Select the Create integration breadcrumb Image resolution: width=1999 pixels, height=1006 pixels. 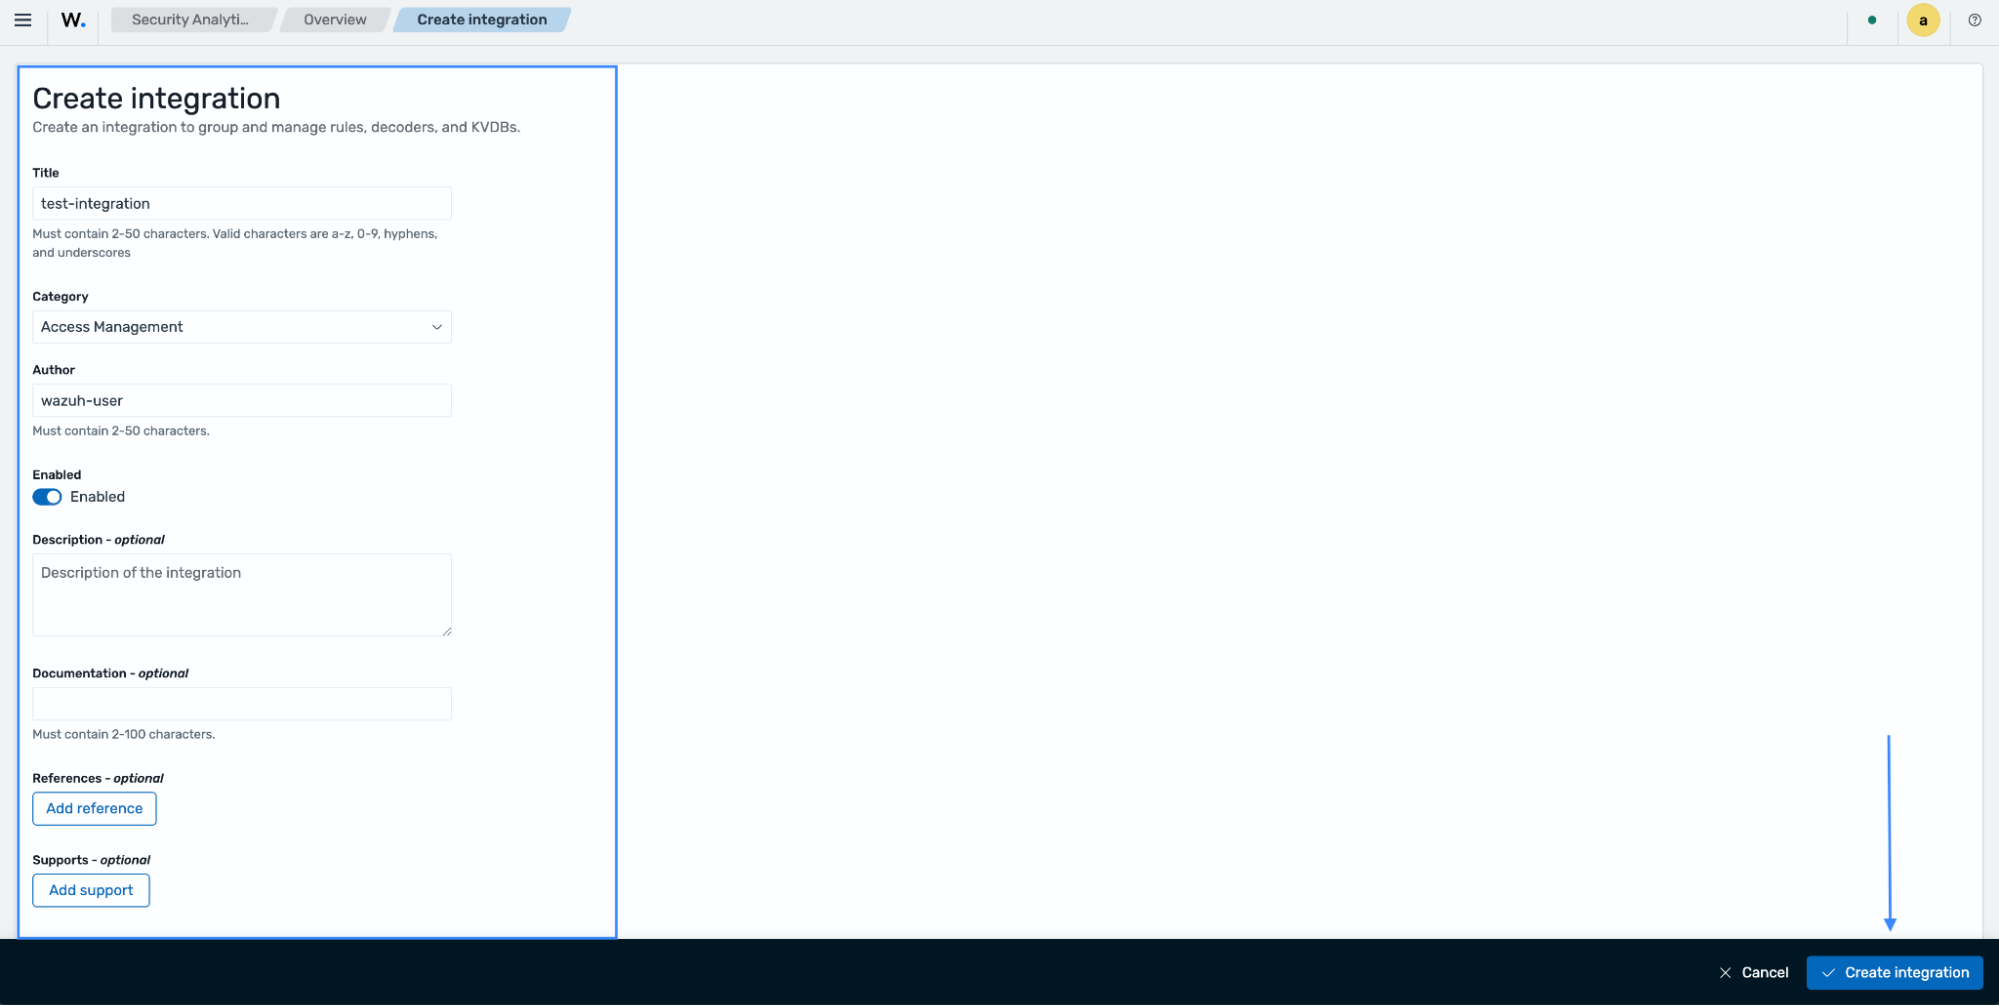tap(482, 20)
